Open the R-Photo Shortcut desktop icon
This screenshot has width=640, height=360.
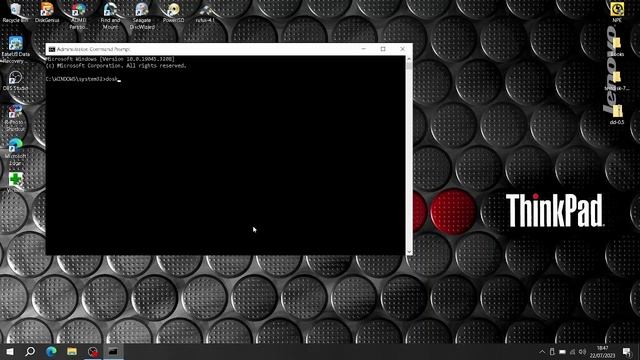coord(15,118)
